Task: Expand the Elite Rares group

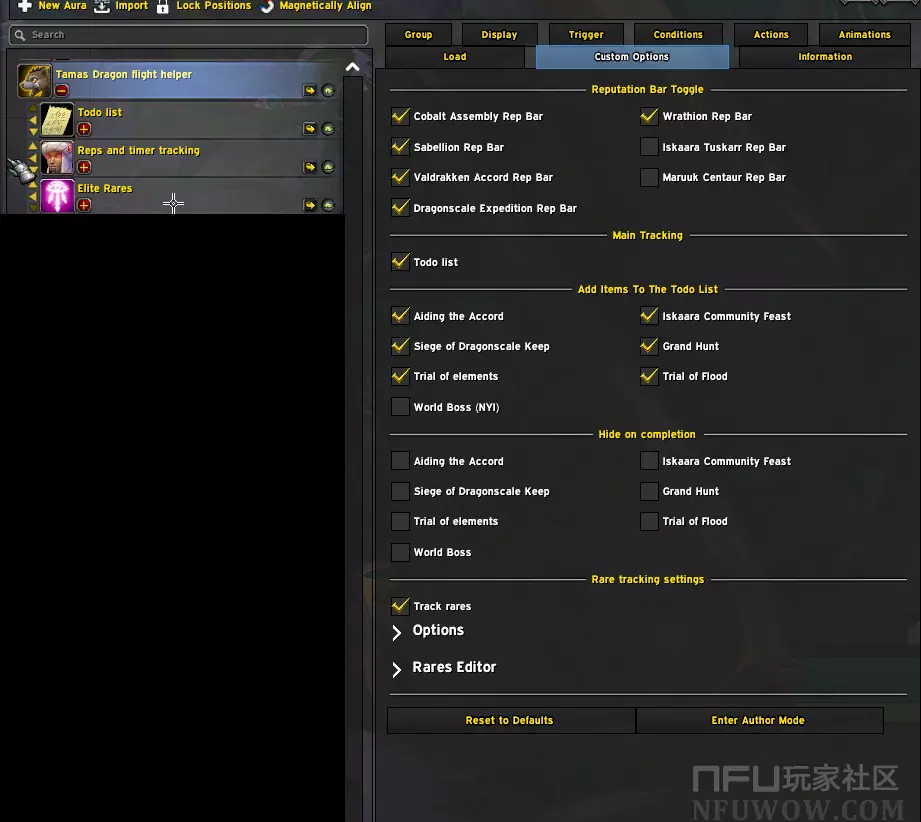Action: (84, 205)
